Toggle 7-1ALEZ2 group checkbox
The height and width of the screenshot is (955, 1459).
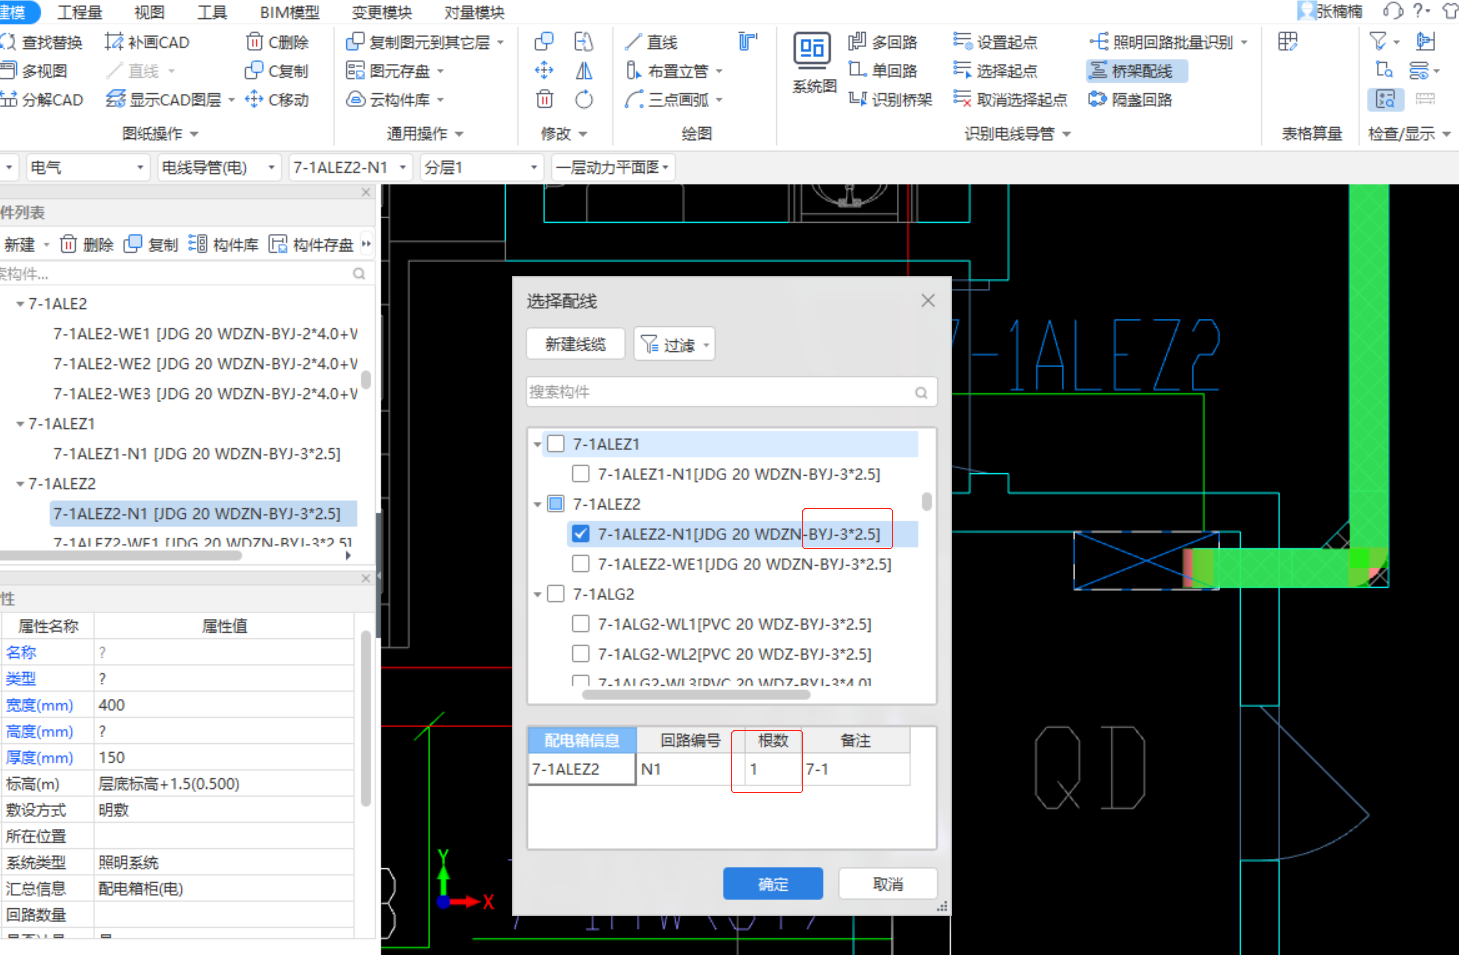[556, 504]
